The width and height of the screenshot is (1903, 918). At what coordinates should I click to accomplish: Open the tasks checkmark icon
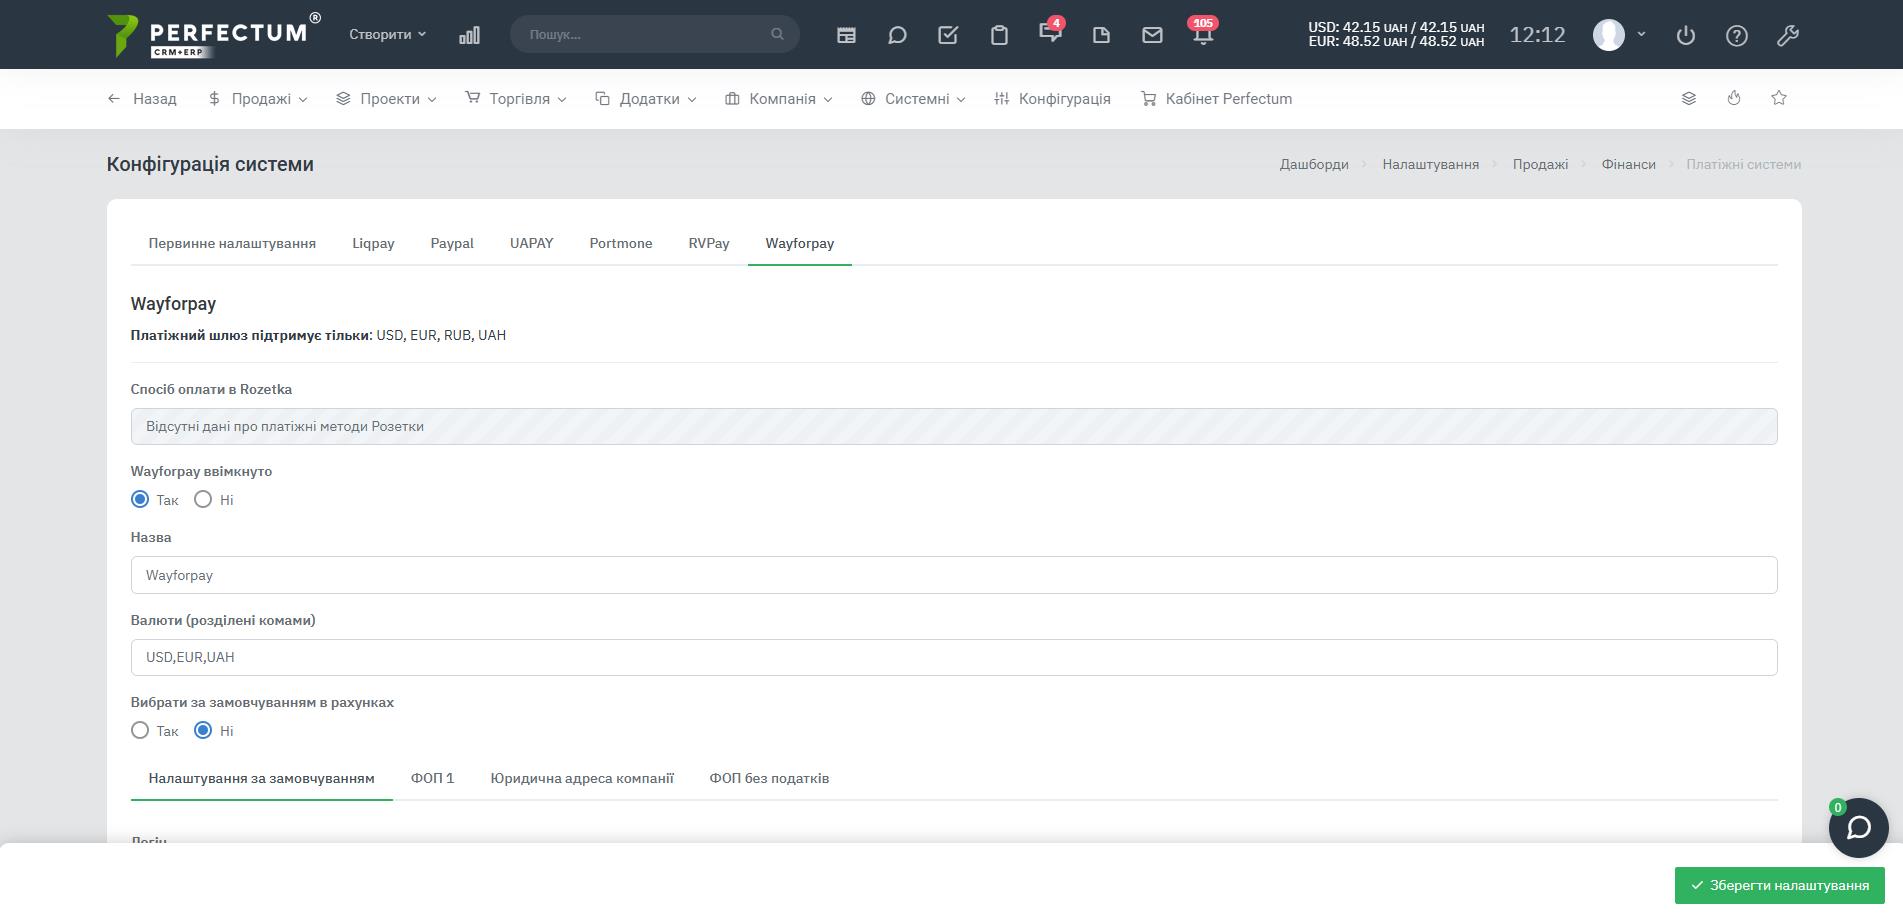coord(948,35)
